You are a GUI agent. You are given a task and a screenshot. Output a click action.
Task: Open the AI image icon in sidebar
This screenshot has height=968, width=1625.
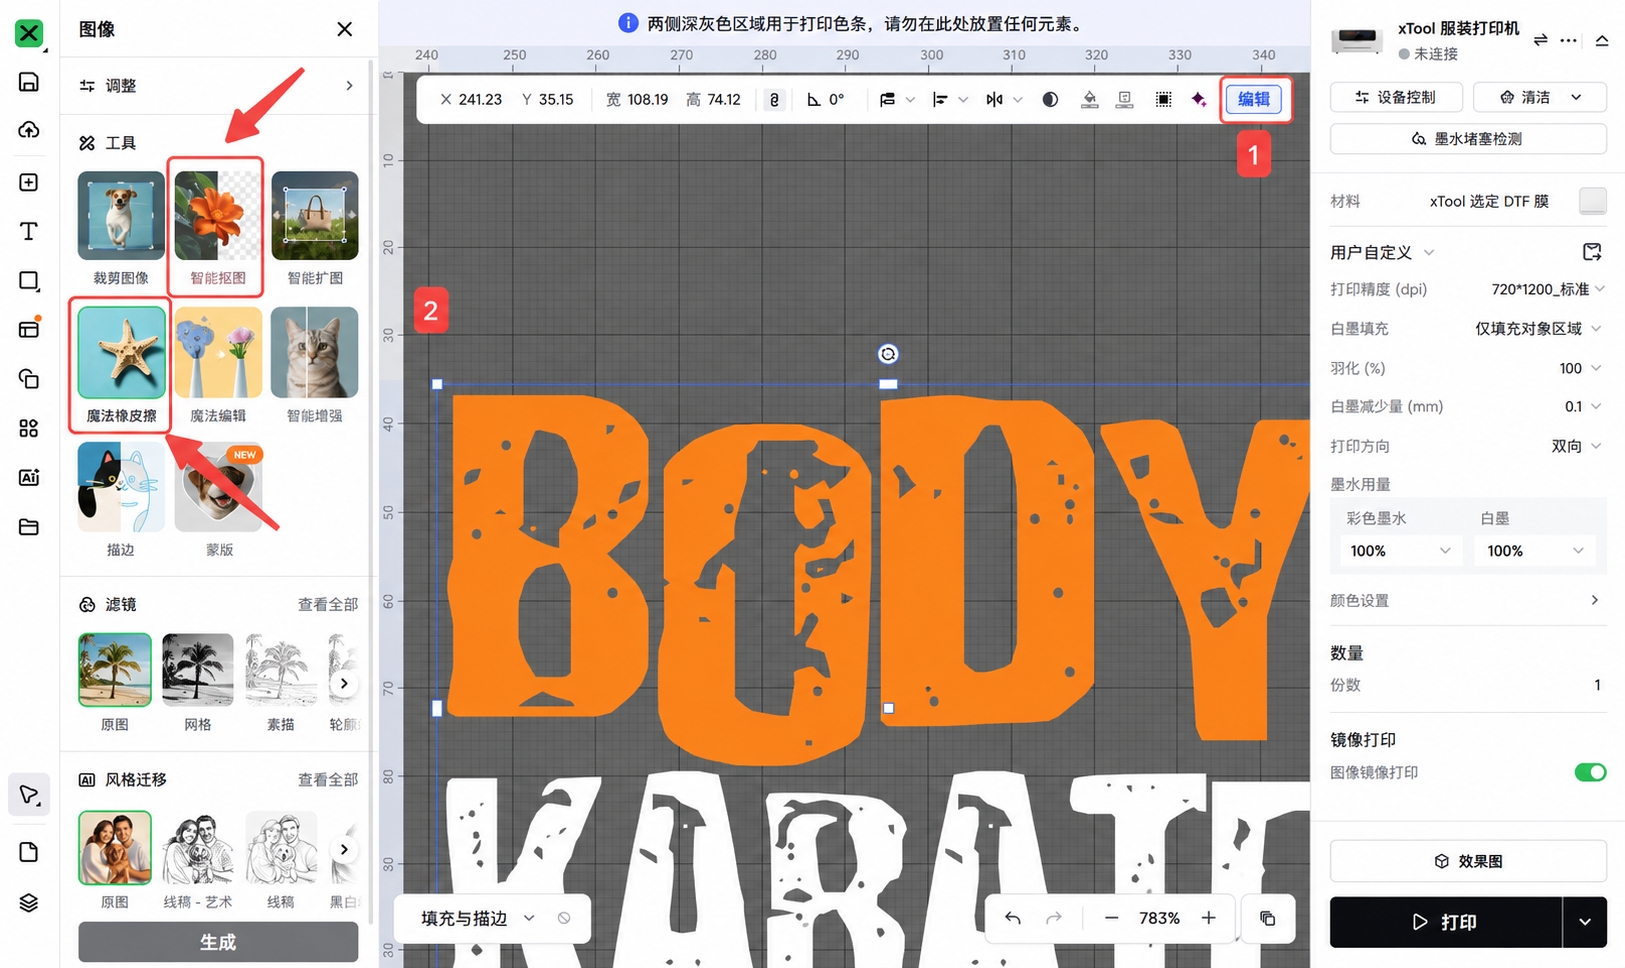click(x=29, y=477)
